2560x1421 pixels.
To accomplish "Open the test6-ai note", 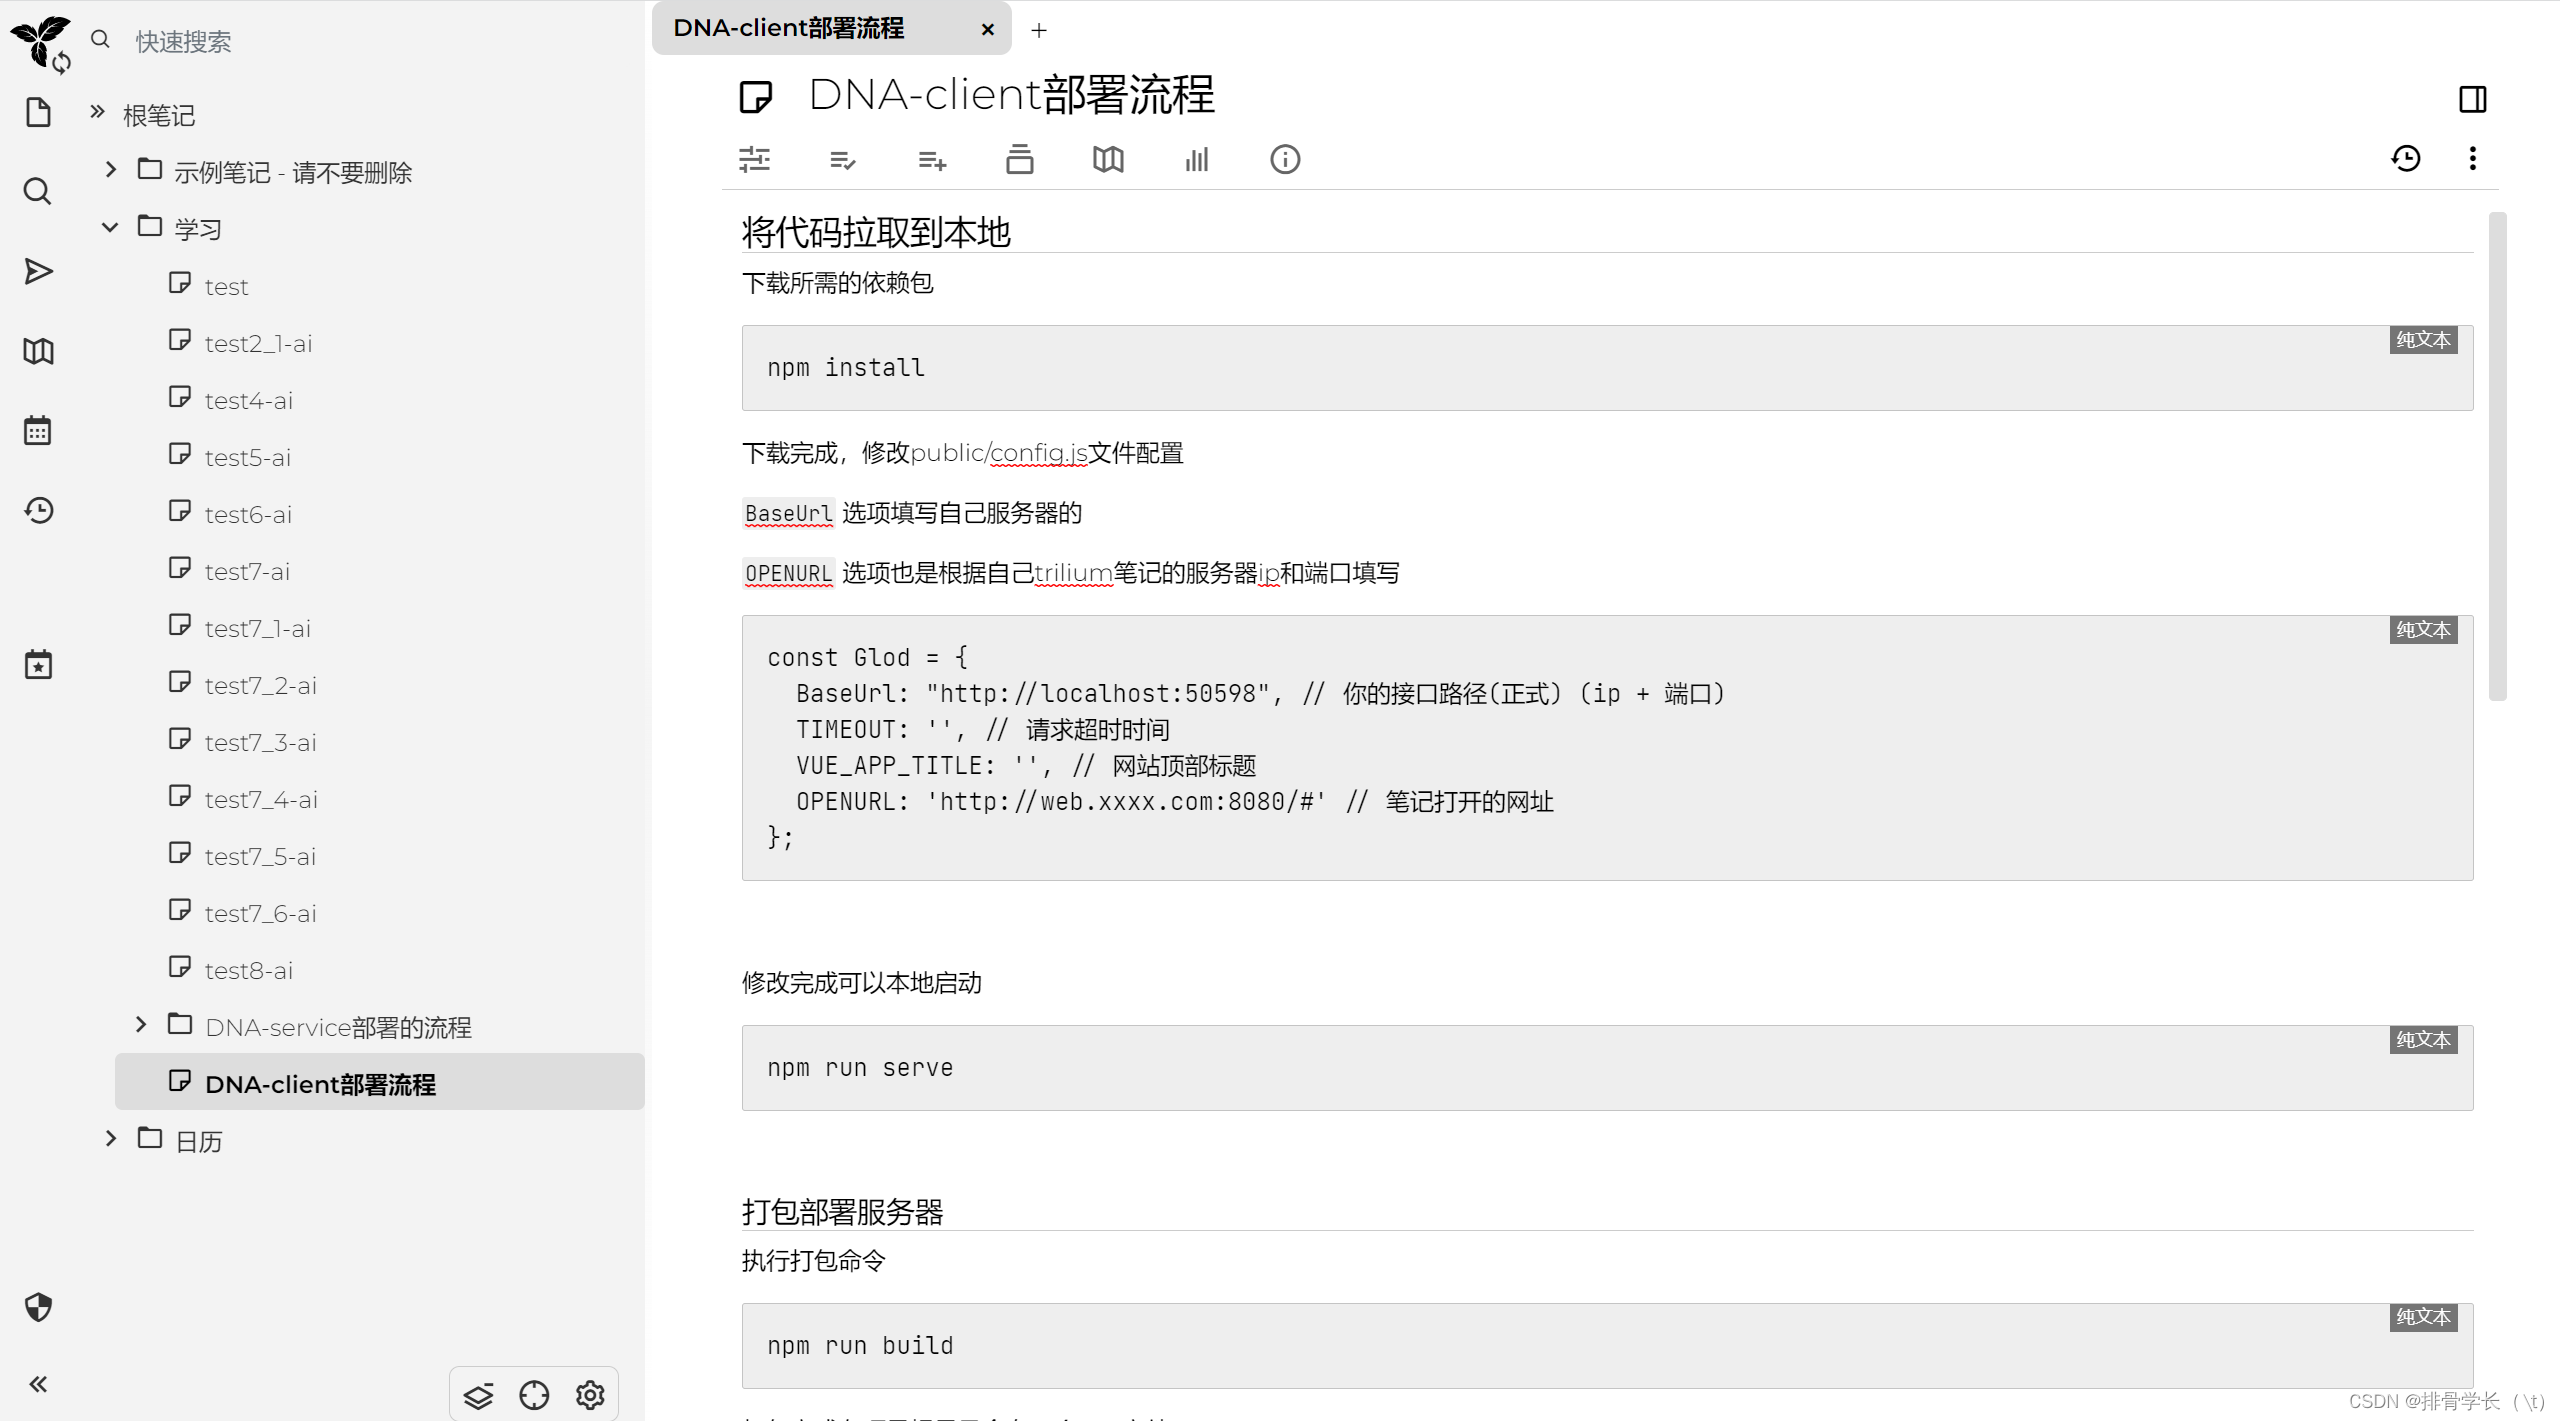I will 248,515.
